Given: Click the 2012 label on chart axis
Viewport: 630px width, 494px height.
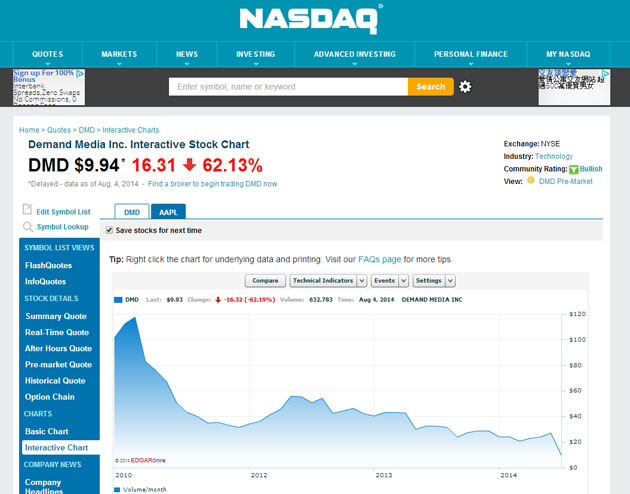Looking at the screenshot, I should coord(259,475).
